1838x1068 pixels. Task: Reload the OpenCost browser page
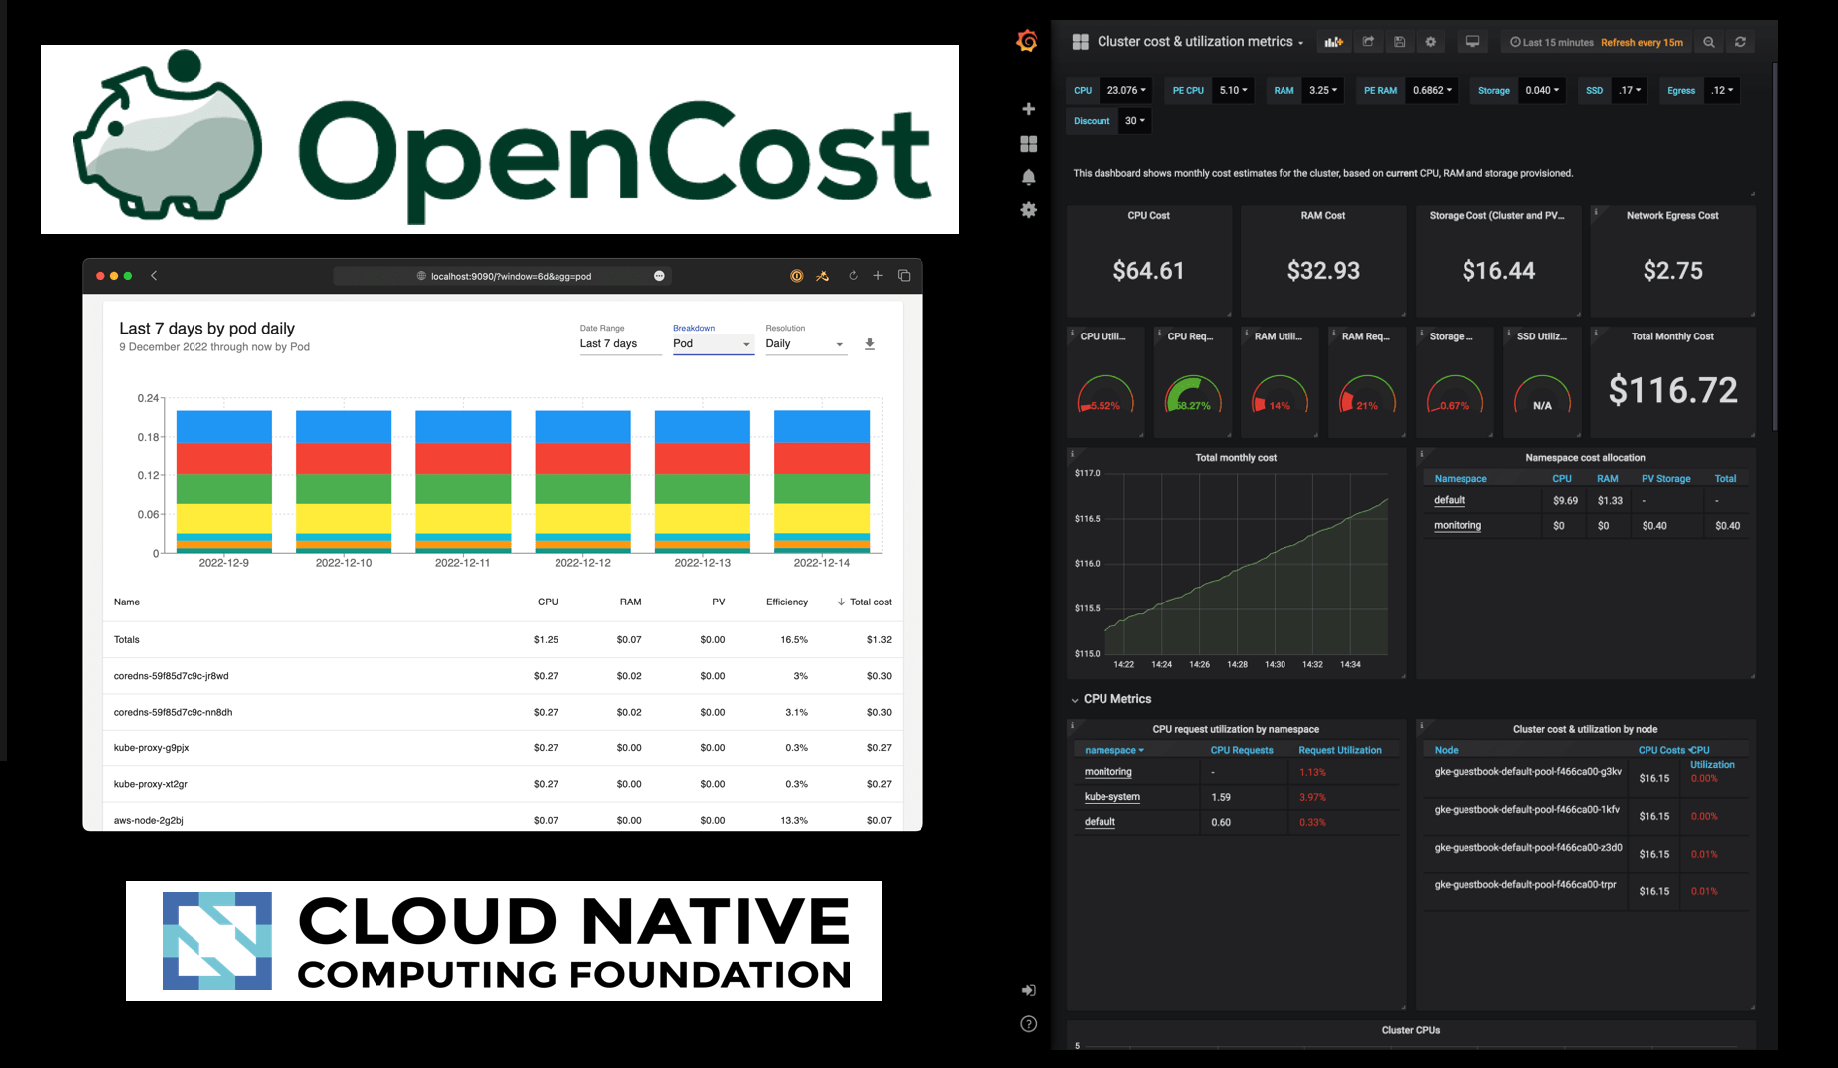click(x=853, y=276)
